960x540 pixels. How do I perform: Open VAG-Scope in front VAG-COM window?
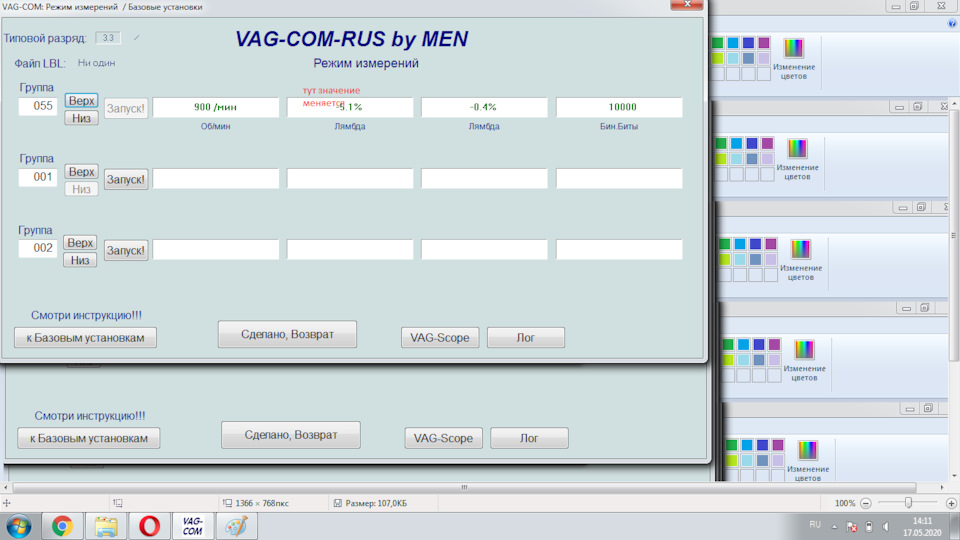[440, 337]
